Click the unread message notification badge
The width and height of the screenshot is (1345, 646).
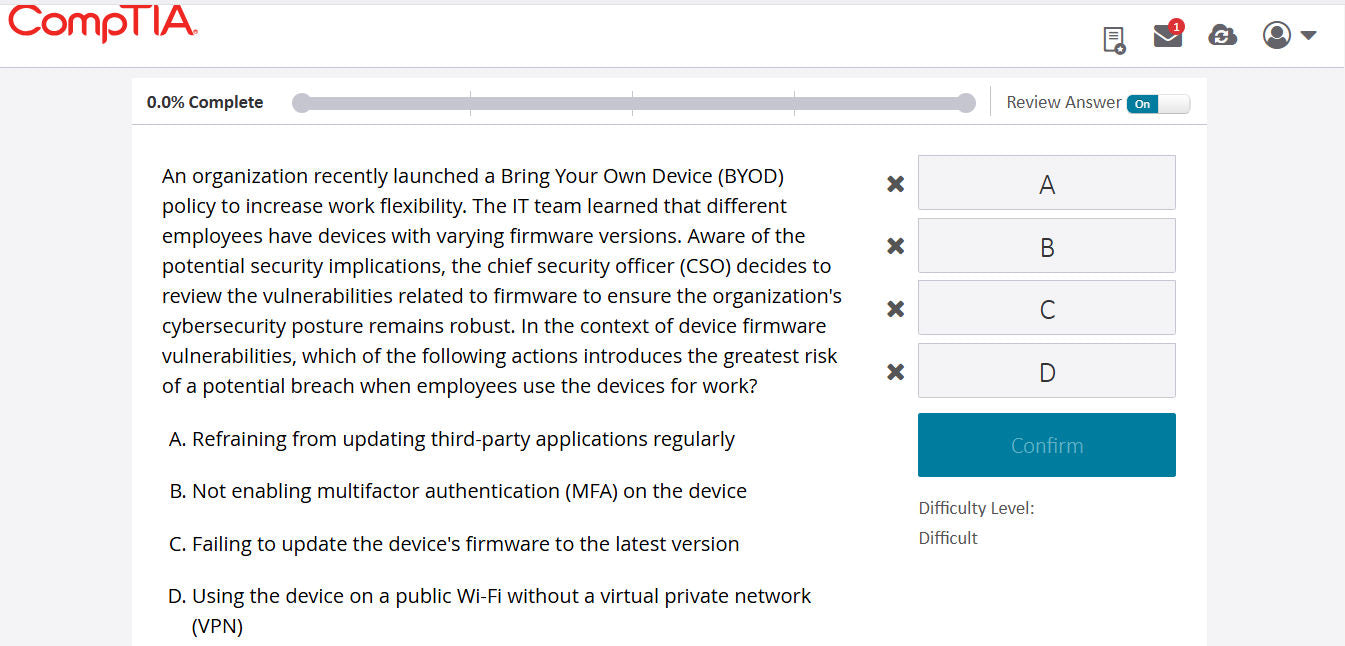click(1178, 25)
